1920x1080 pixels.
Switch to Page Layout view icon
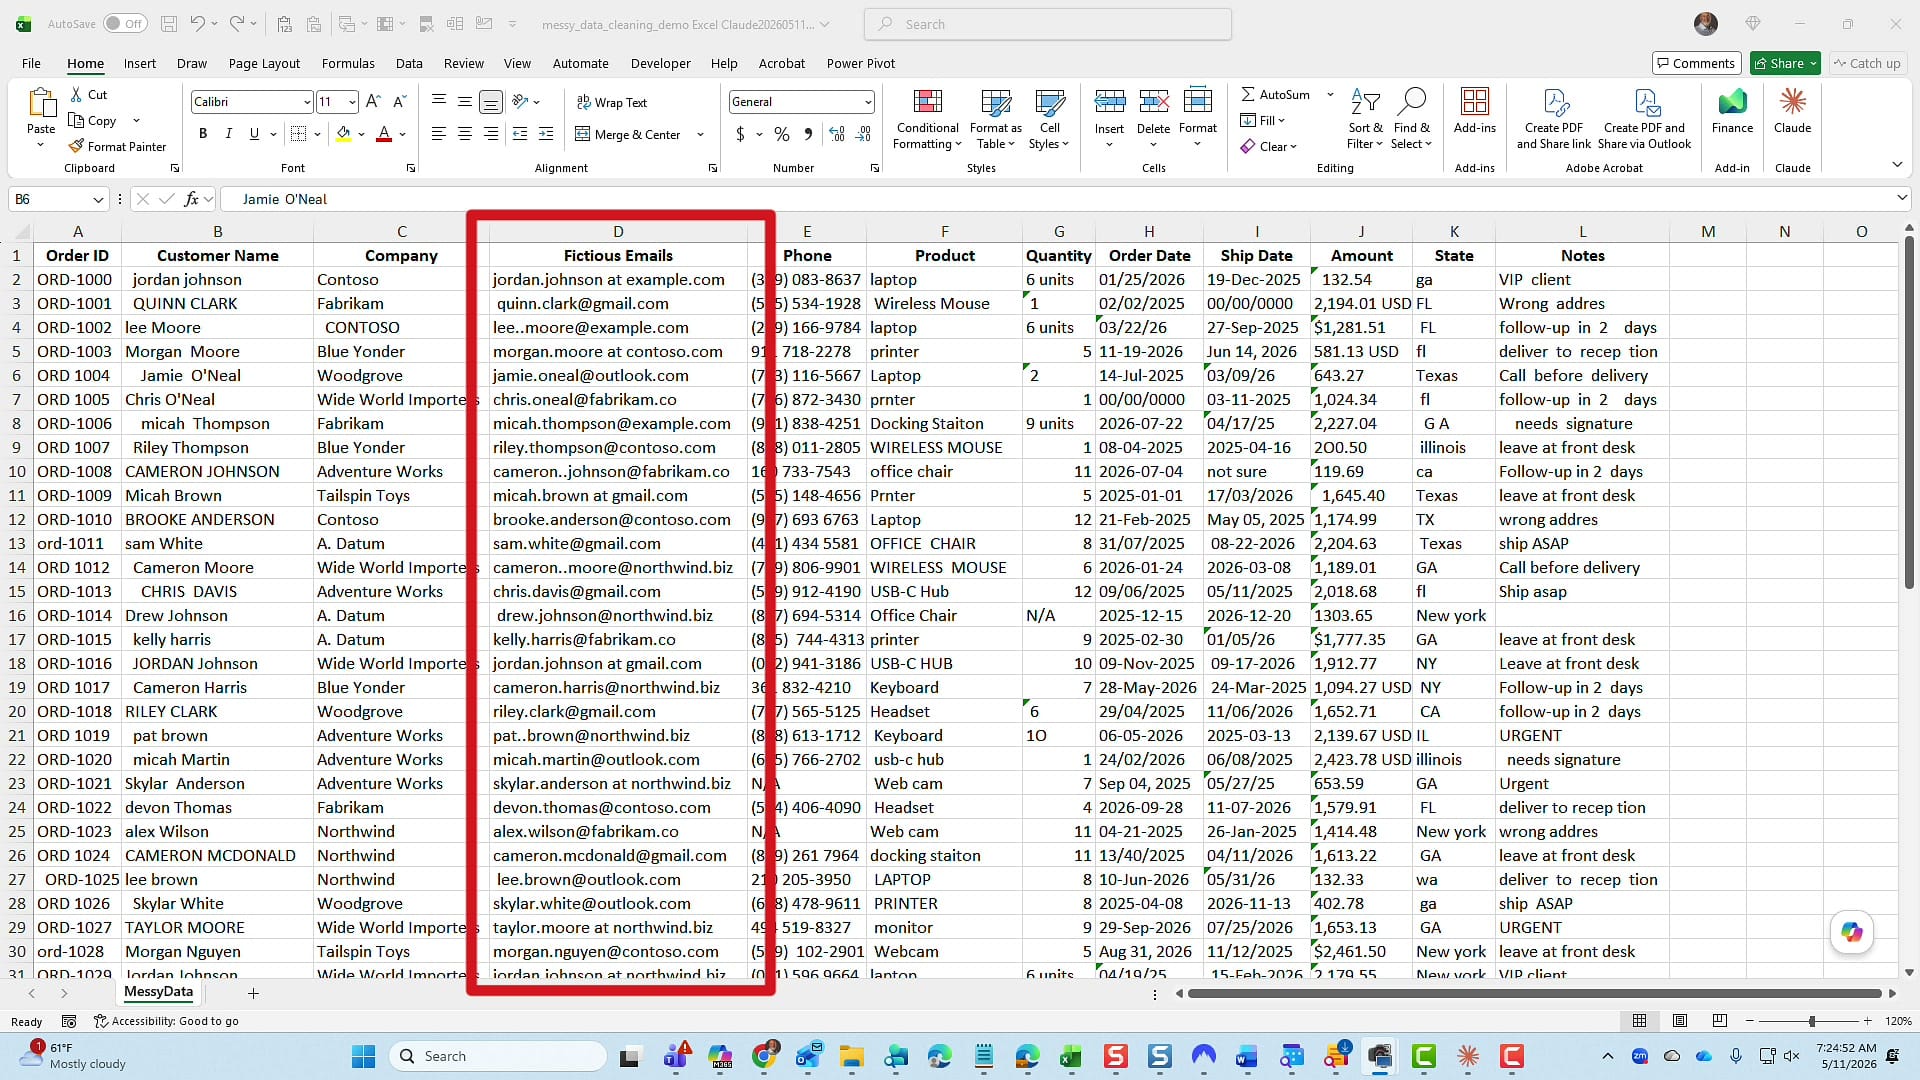point(1680,1021)
